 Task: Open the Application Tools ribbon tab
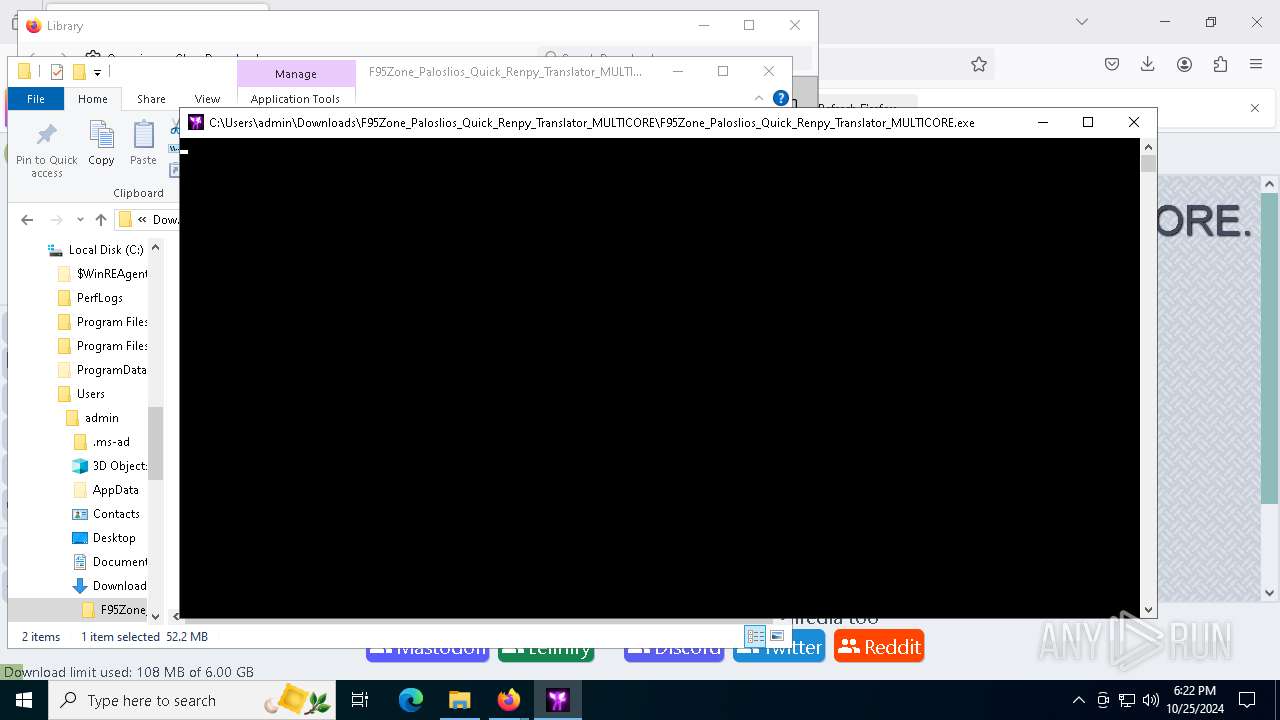click(x=295, y=99)
